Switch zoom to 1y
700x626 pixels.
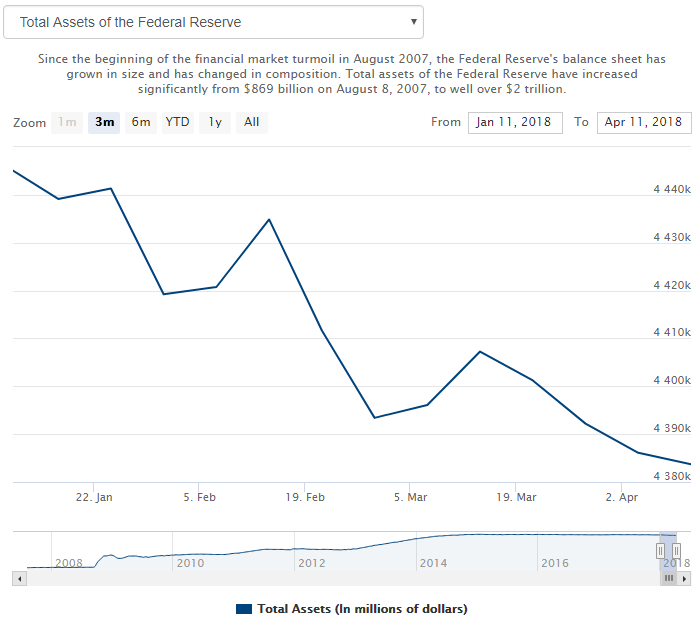click(215, 122)
